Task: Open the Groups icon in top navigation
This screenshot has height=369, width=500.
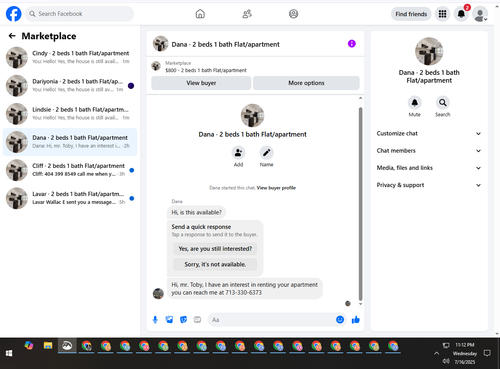Action: click(x=293, y=14)
